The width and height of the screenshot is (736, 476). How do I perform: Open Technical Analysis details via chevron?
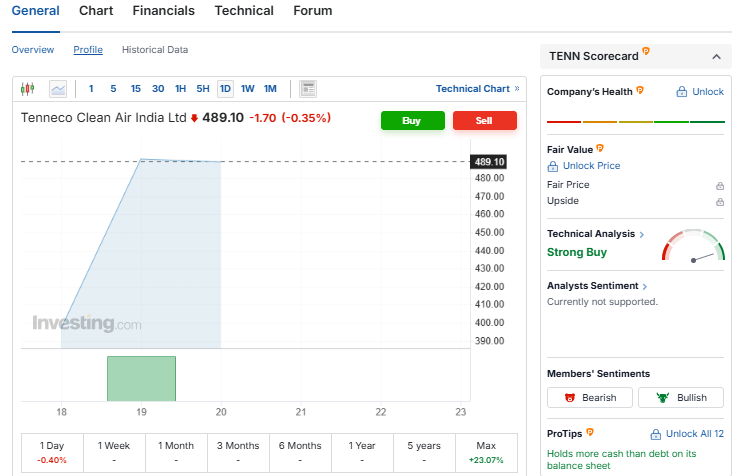[x=642, y=235]
